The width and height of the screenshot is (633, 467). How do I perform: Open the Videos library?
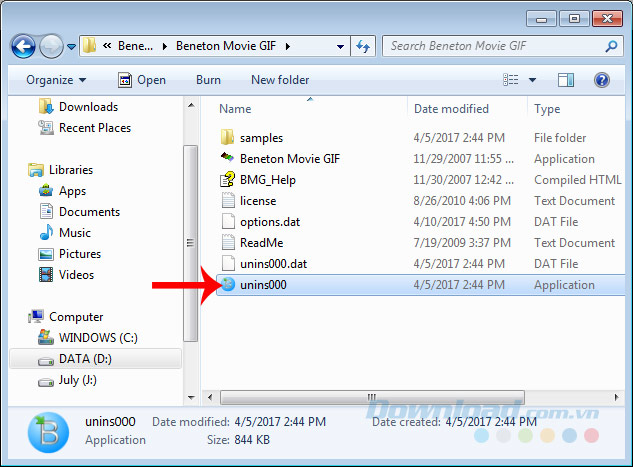click(x=66, y=275)
